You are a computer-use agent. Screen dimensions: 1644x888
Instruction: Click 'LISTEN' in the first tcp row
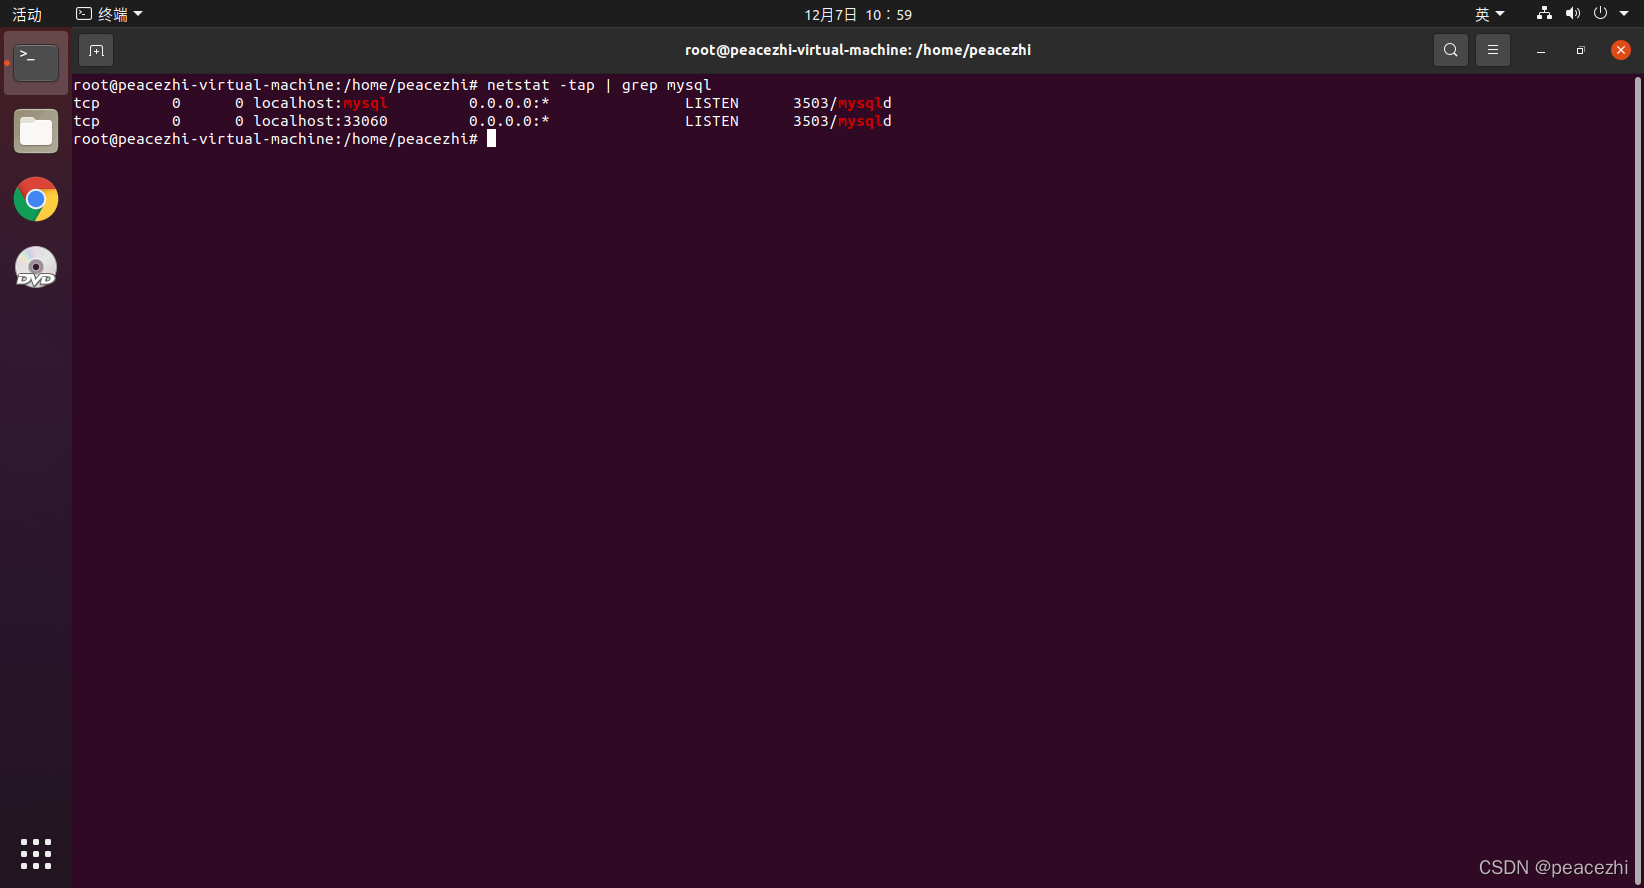click(712, 103)
